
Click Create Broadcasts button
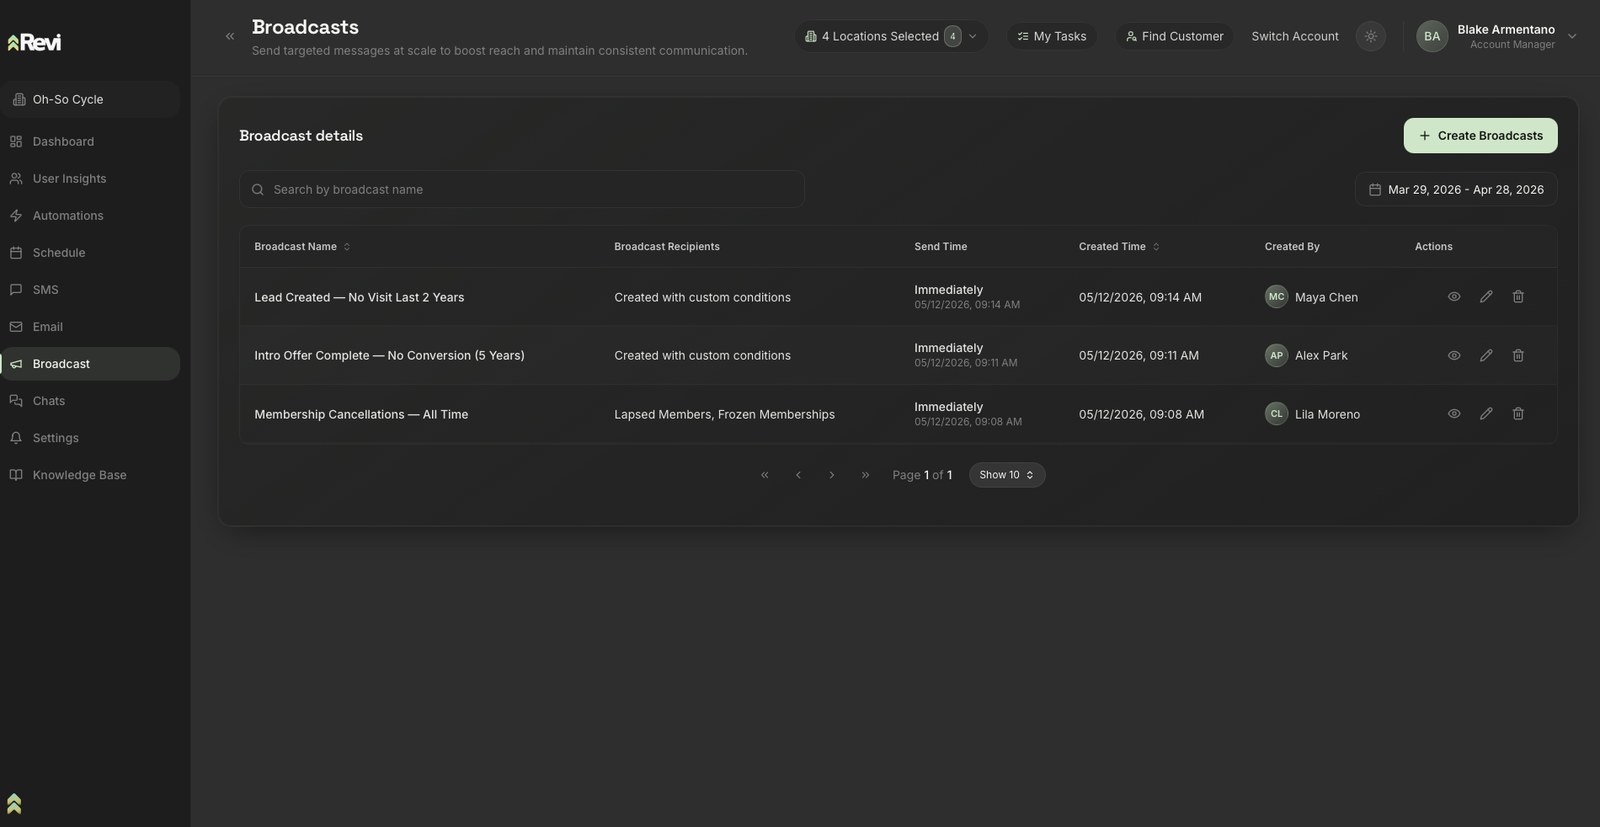pyautogui.click(x=1480, y=136)
